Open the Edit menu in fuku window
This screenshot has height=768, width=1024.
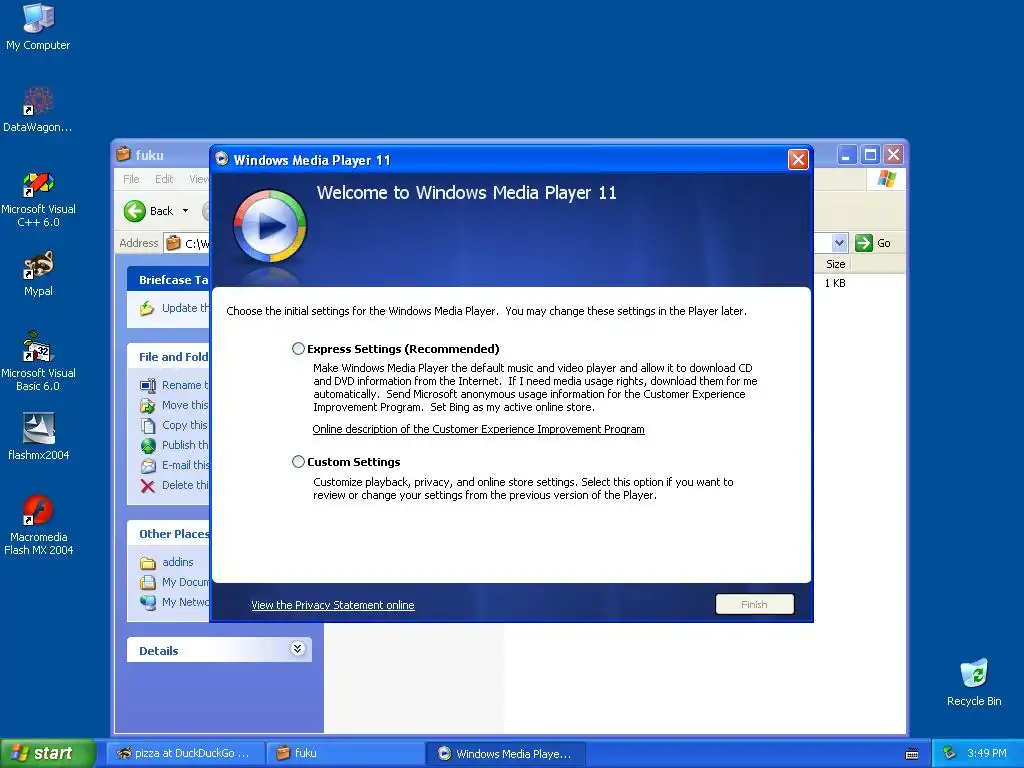point(164,179)
